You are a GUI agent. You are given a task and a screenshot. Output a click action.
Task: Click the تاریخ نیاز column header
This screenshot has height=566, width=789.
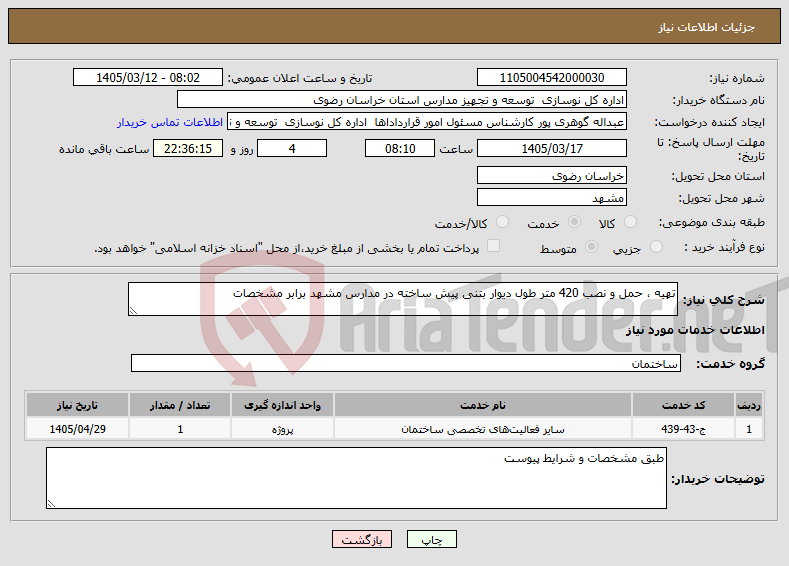click(77, 405)
